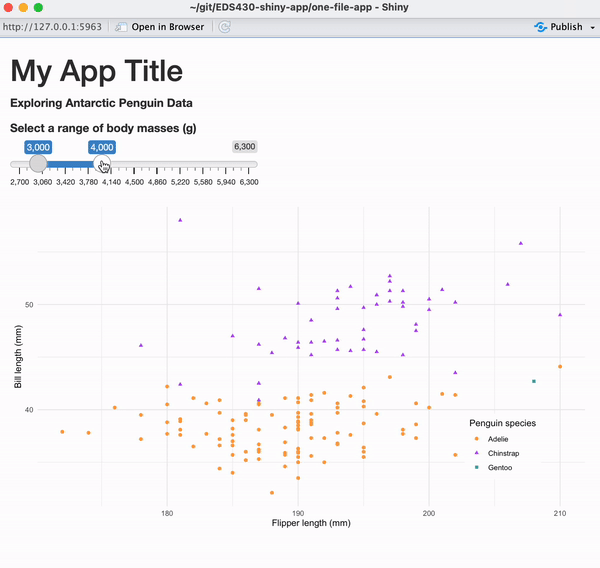
Task: Click the teal Gentoo legend square
Action: 476,467
